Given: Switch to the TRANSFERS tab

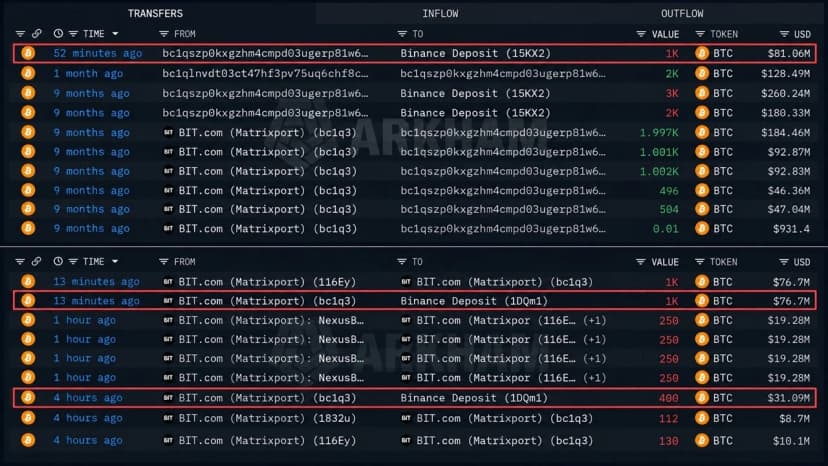Looking at the screenshot, I should pos(155,13).
